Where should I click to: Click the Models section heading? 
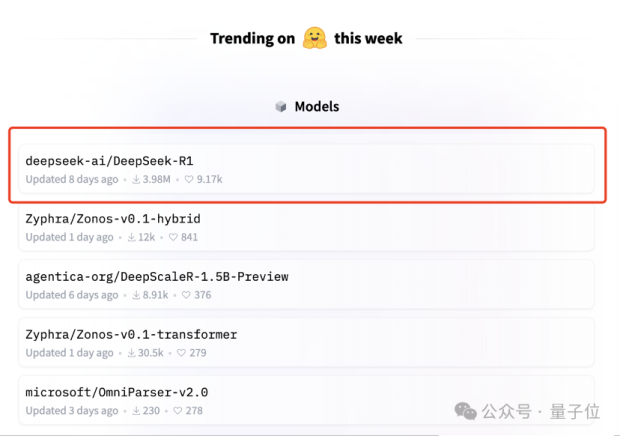[316, 107]
